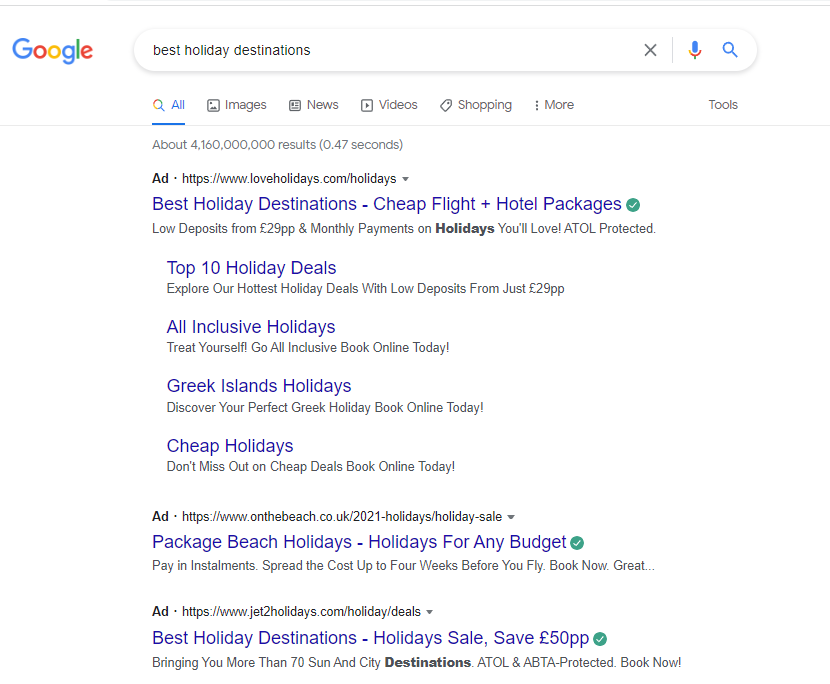Screen dimensions: 830x684
Task: Click the jet2holidays.com/holiday/deals ad URL
Action: [301, 612]
